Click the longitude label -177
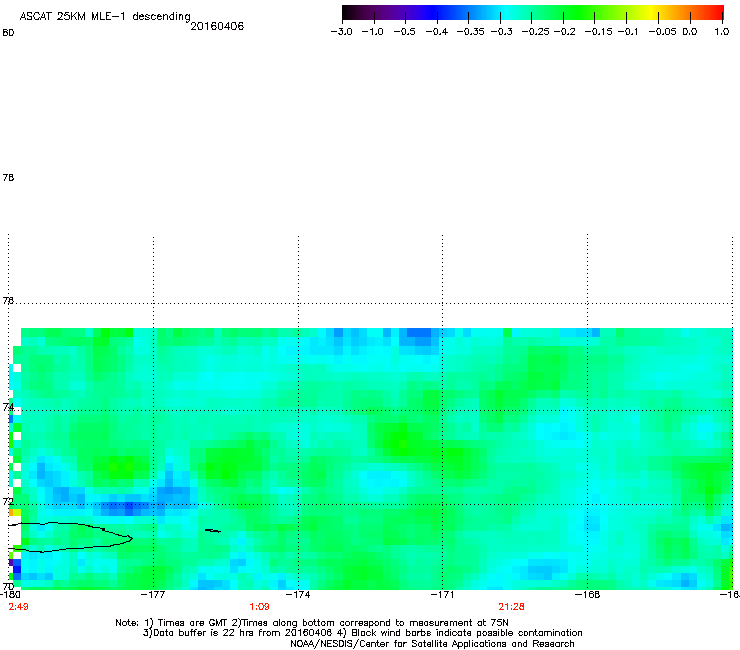 [x=153, y=595]
